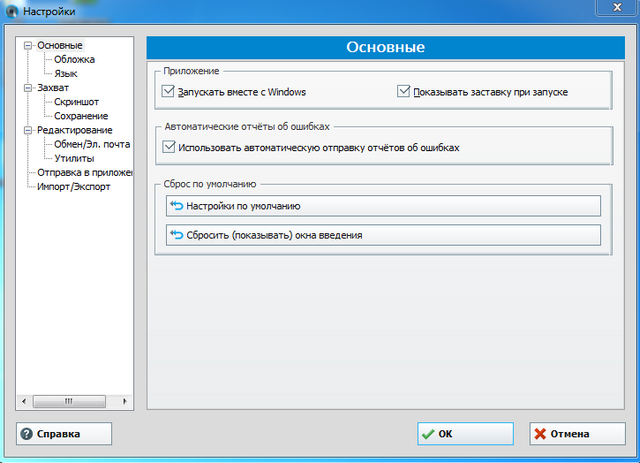Open the Язык settings page

coord(66,74)
